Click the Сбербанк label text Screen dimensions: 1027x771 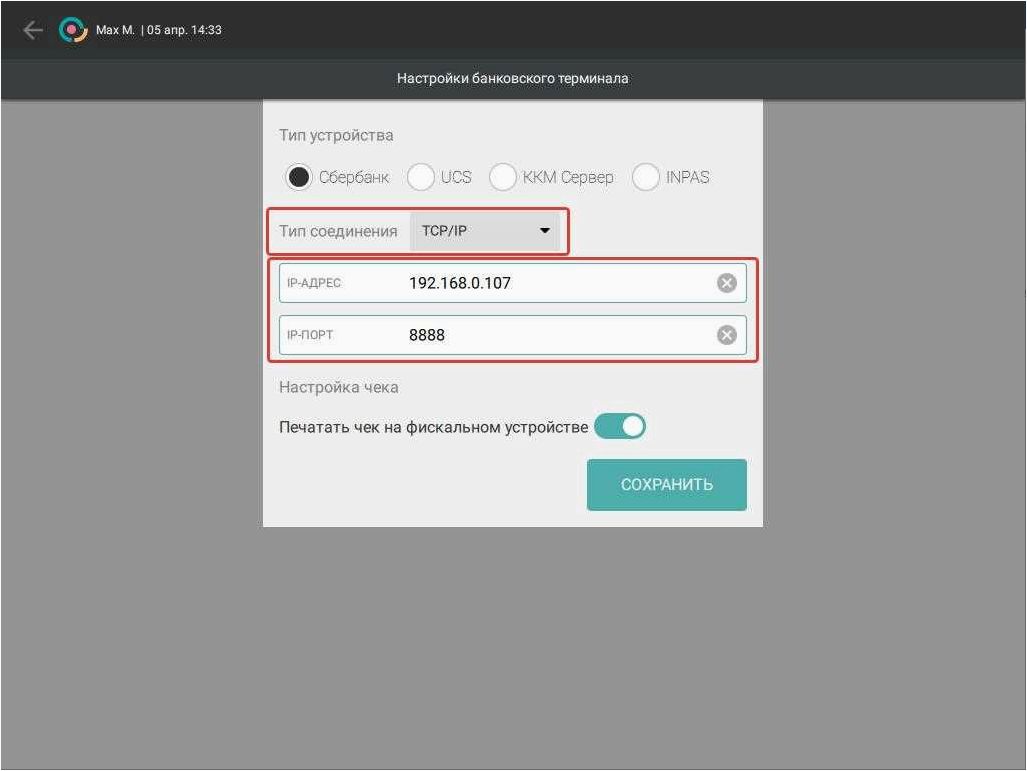click(354, 178)
